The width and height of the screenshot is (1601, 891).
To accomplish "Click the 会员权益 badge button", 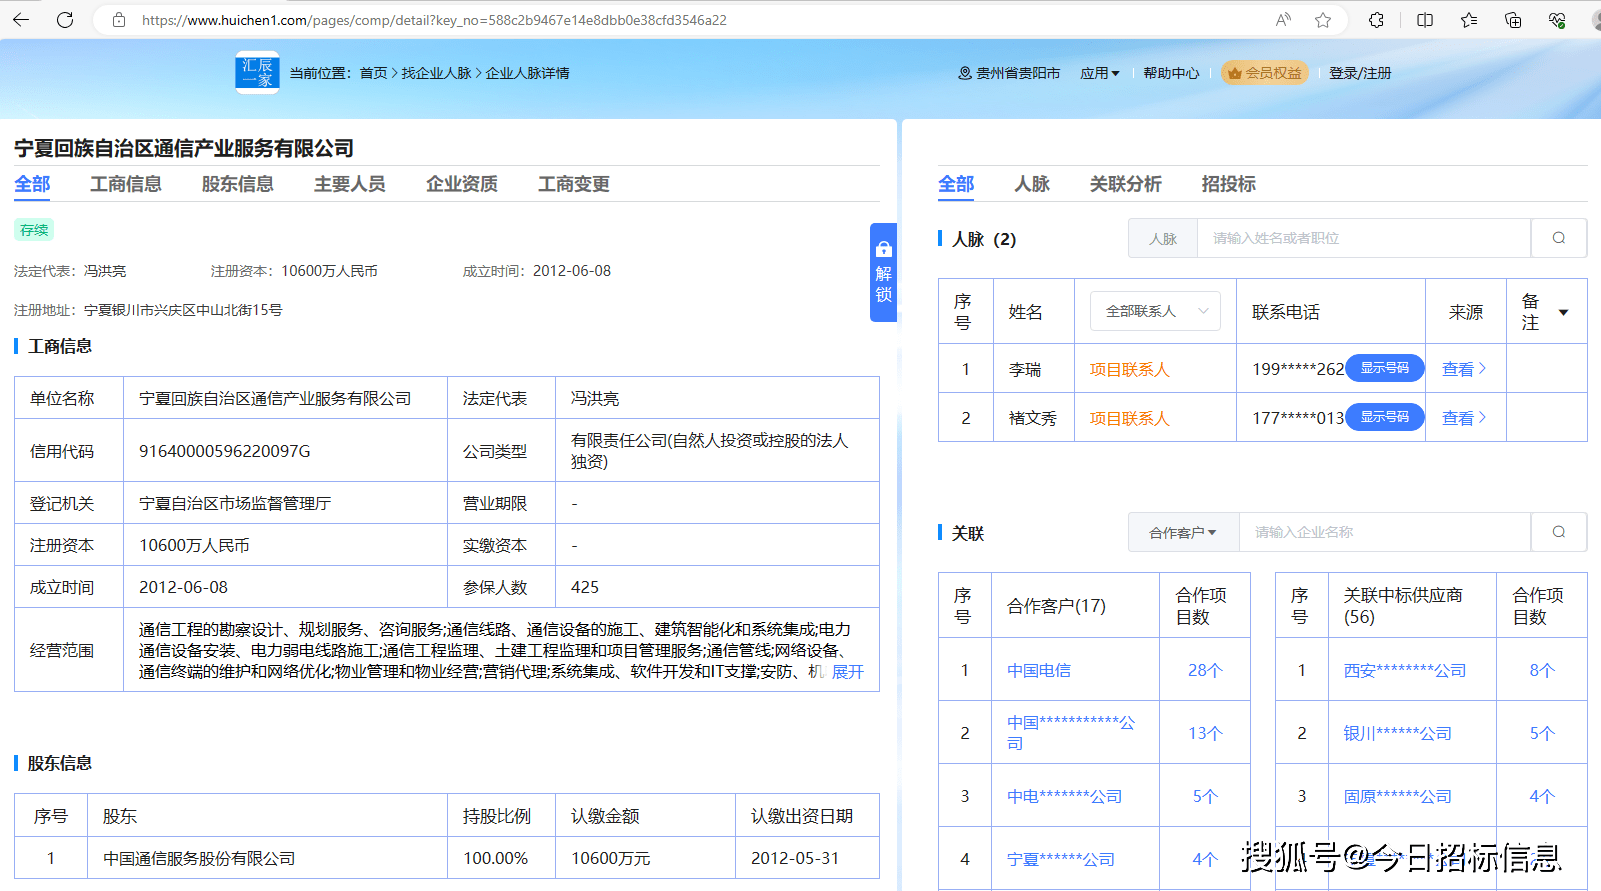I will point(1265,73).
